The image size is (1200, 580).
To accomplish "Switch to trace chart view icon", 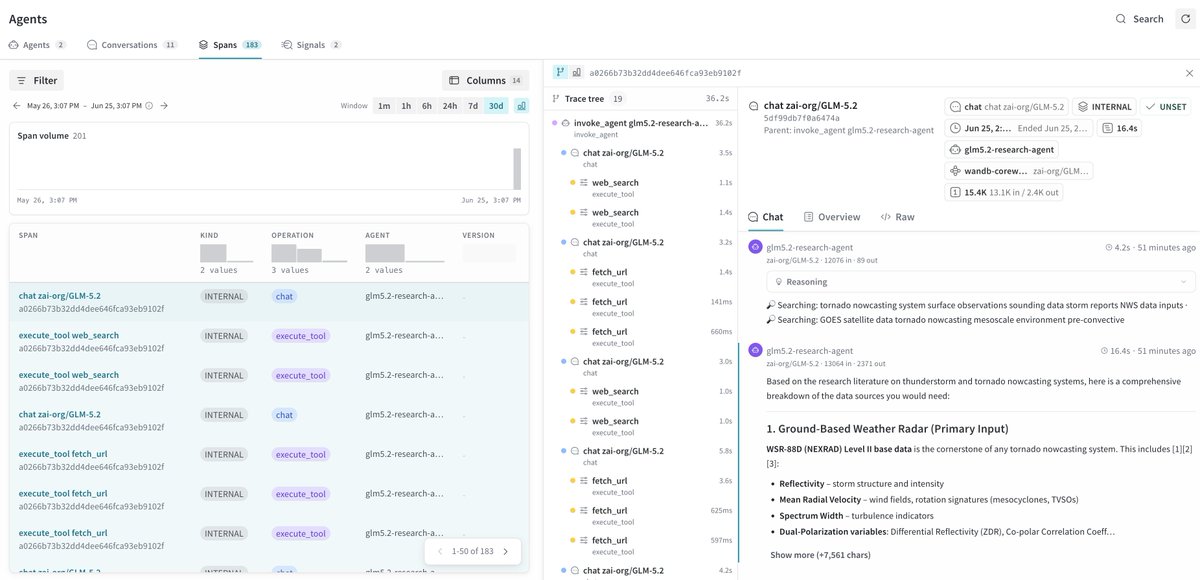I will (577, 73).
